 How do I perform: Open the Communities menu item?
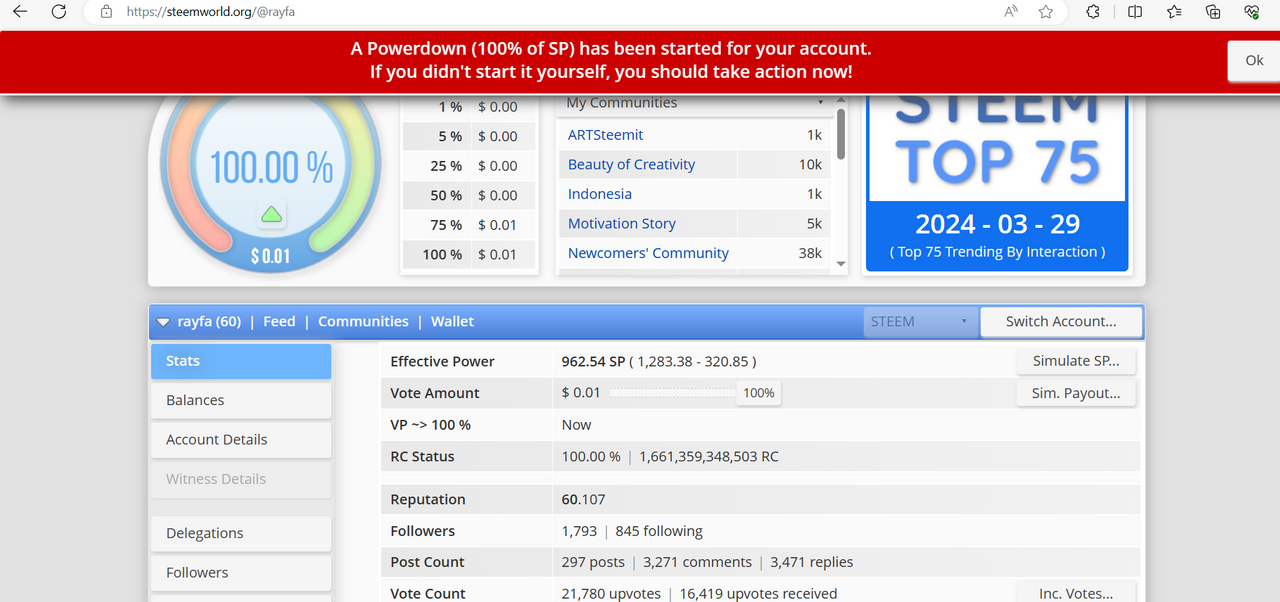click(363, 322)
